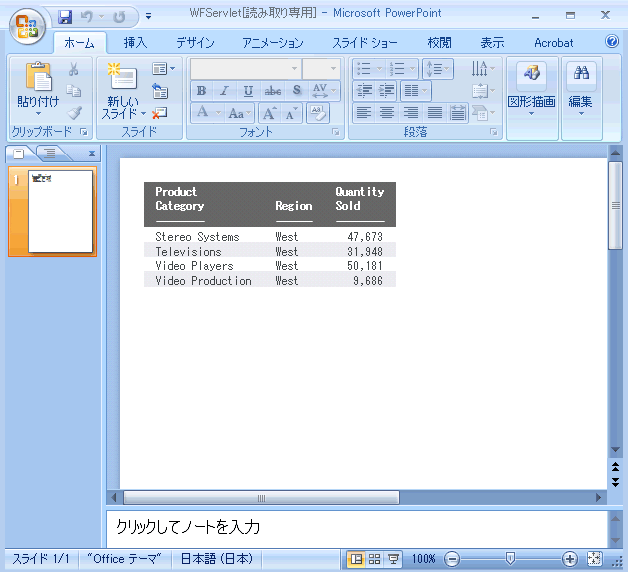Toggle Italic formatting

pyautogui.click(x=225, y=91)
